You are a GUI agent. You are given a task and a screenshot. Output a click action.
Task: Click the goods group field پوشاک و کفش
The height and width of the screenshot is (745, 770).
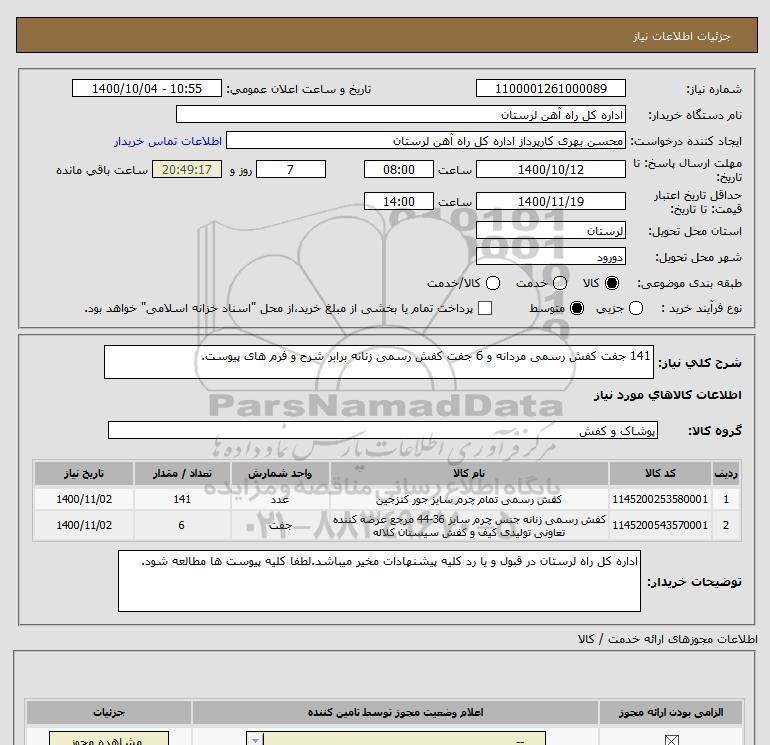pyautogui.click(x=383, y=430)
